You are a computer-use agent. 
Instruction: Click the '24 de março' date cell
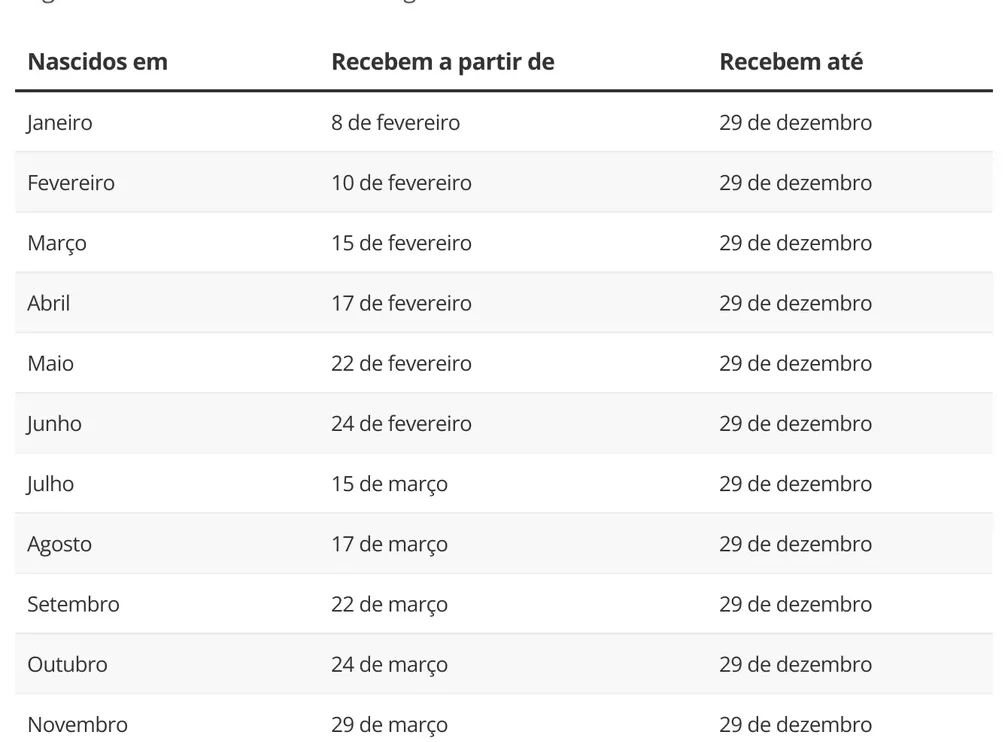(x=389, y=664)
